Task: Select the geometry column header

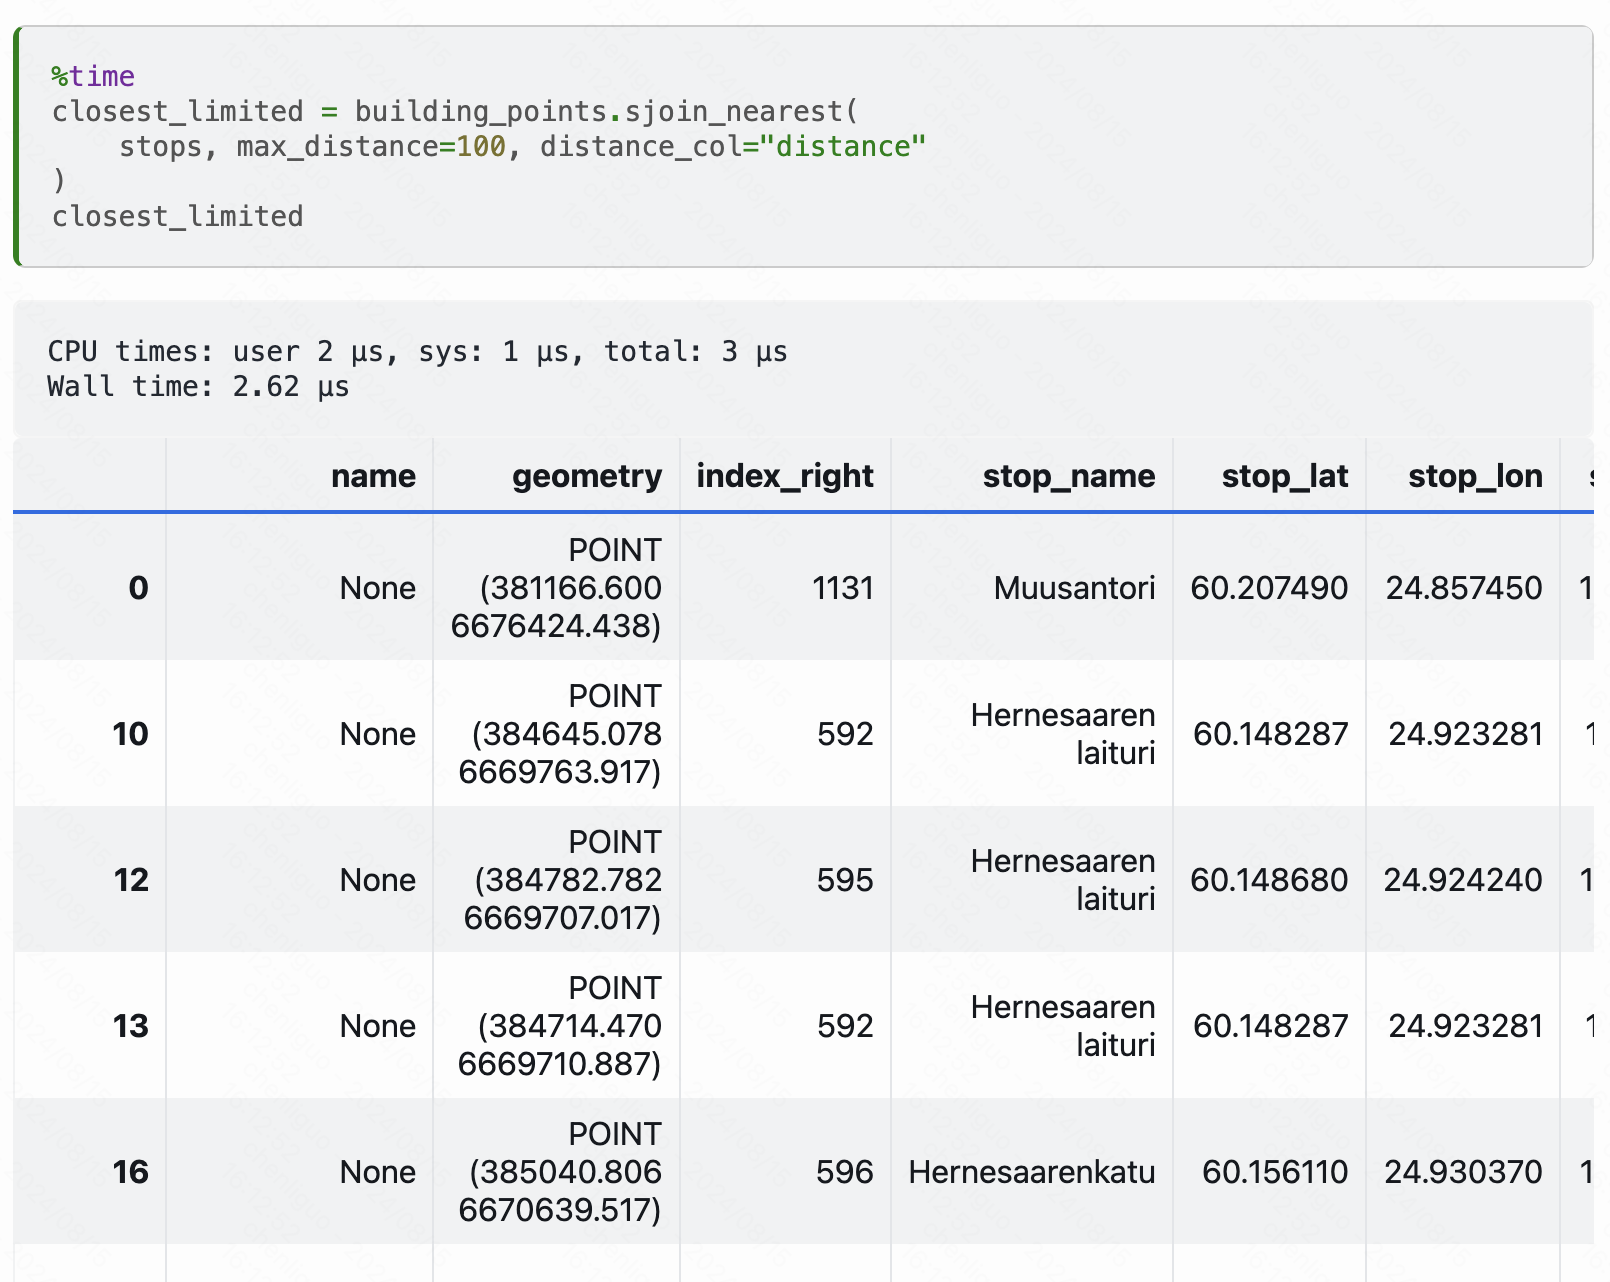Action: pyautogui.click(x=587, y=476)
